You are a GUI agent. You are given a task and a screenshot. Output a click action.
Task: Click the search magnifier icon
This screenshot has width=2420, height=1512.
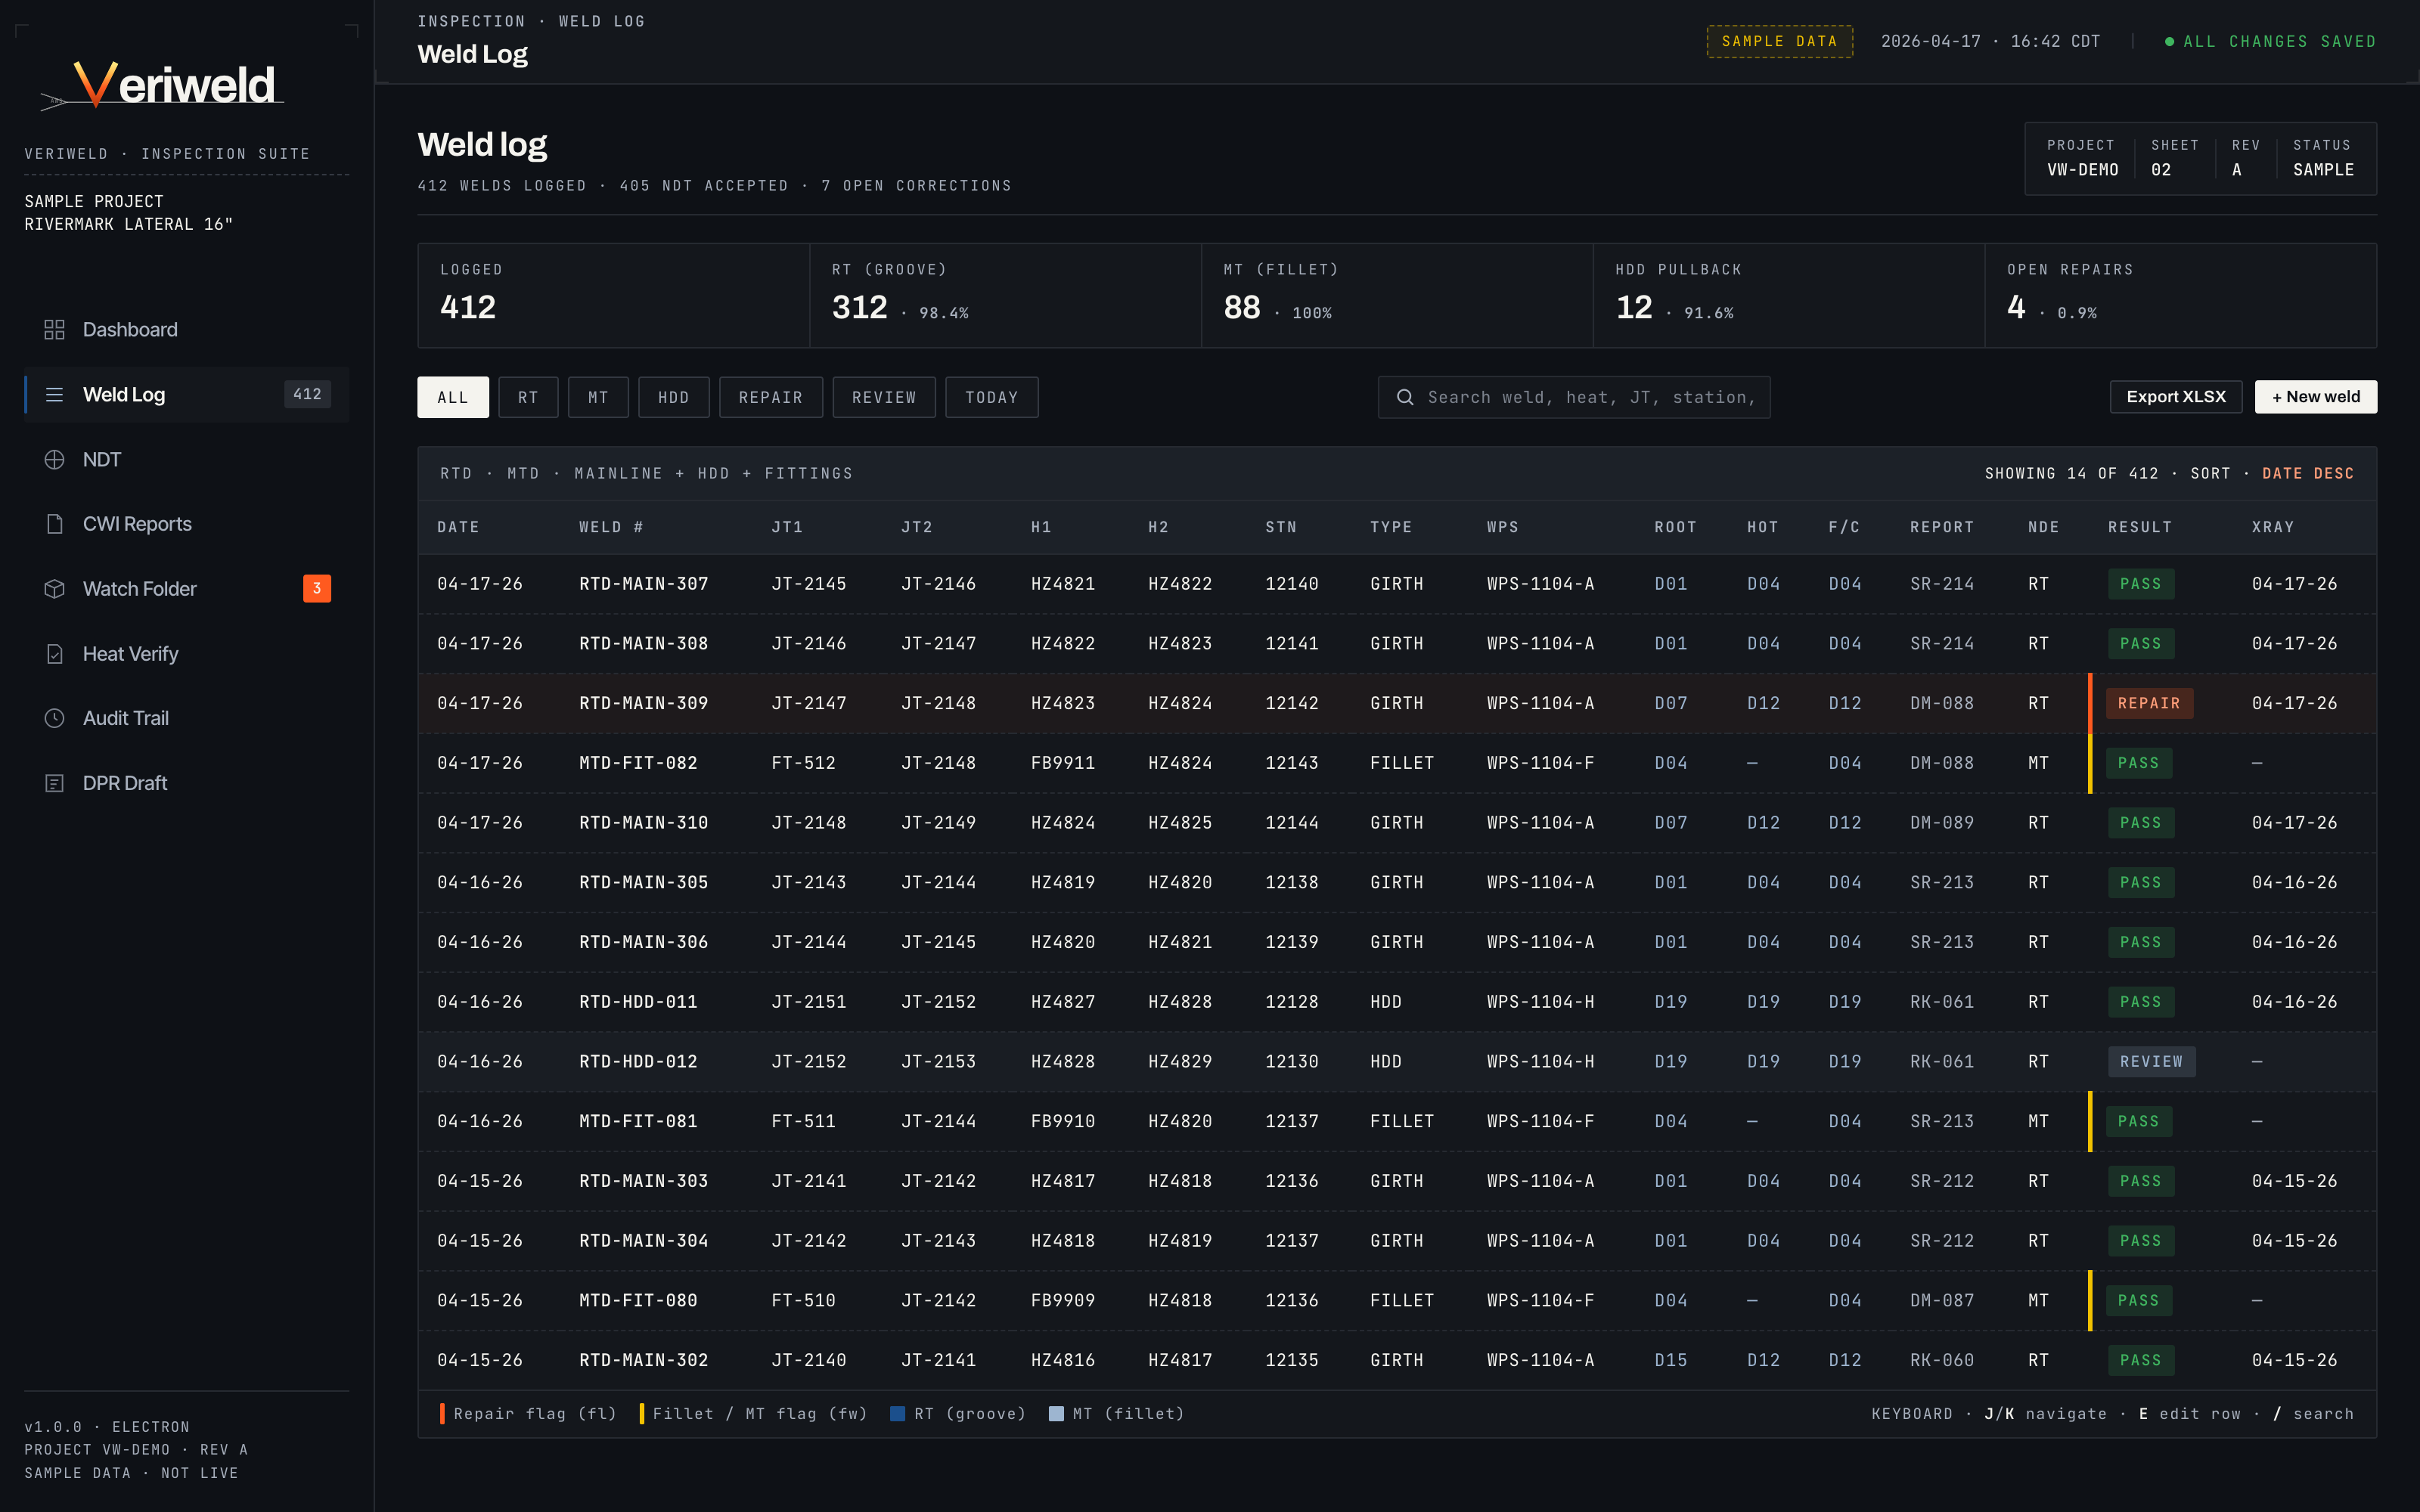(1405, 397)
